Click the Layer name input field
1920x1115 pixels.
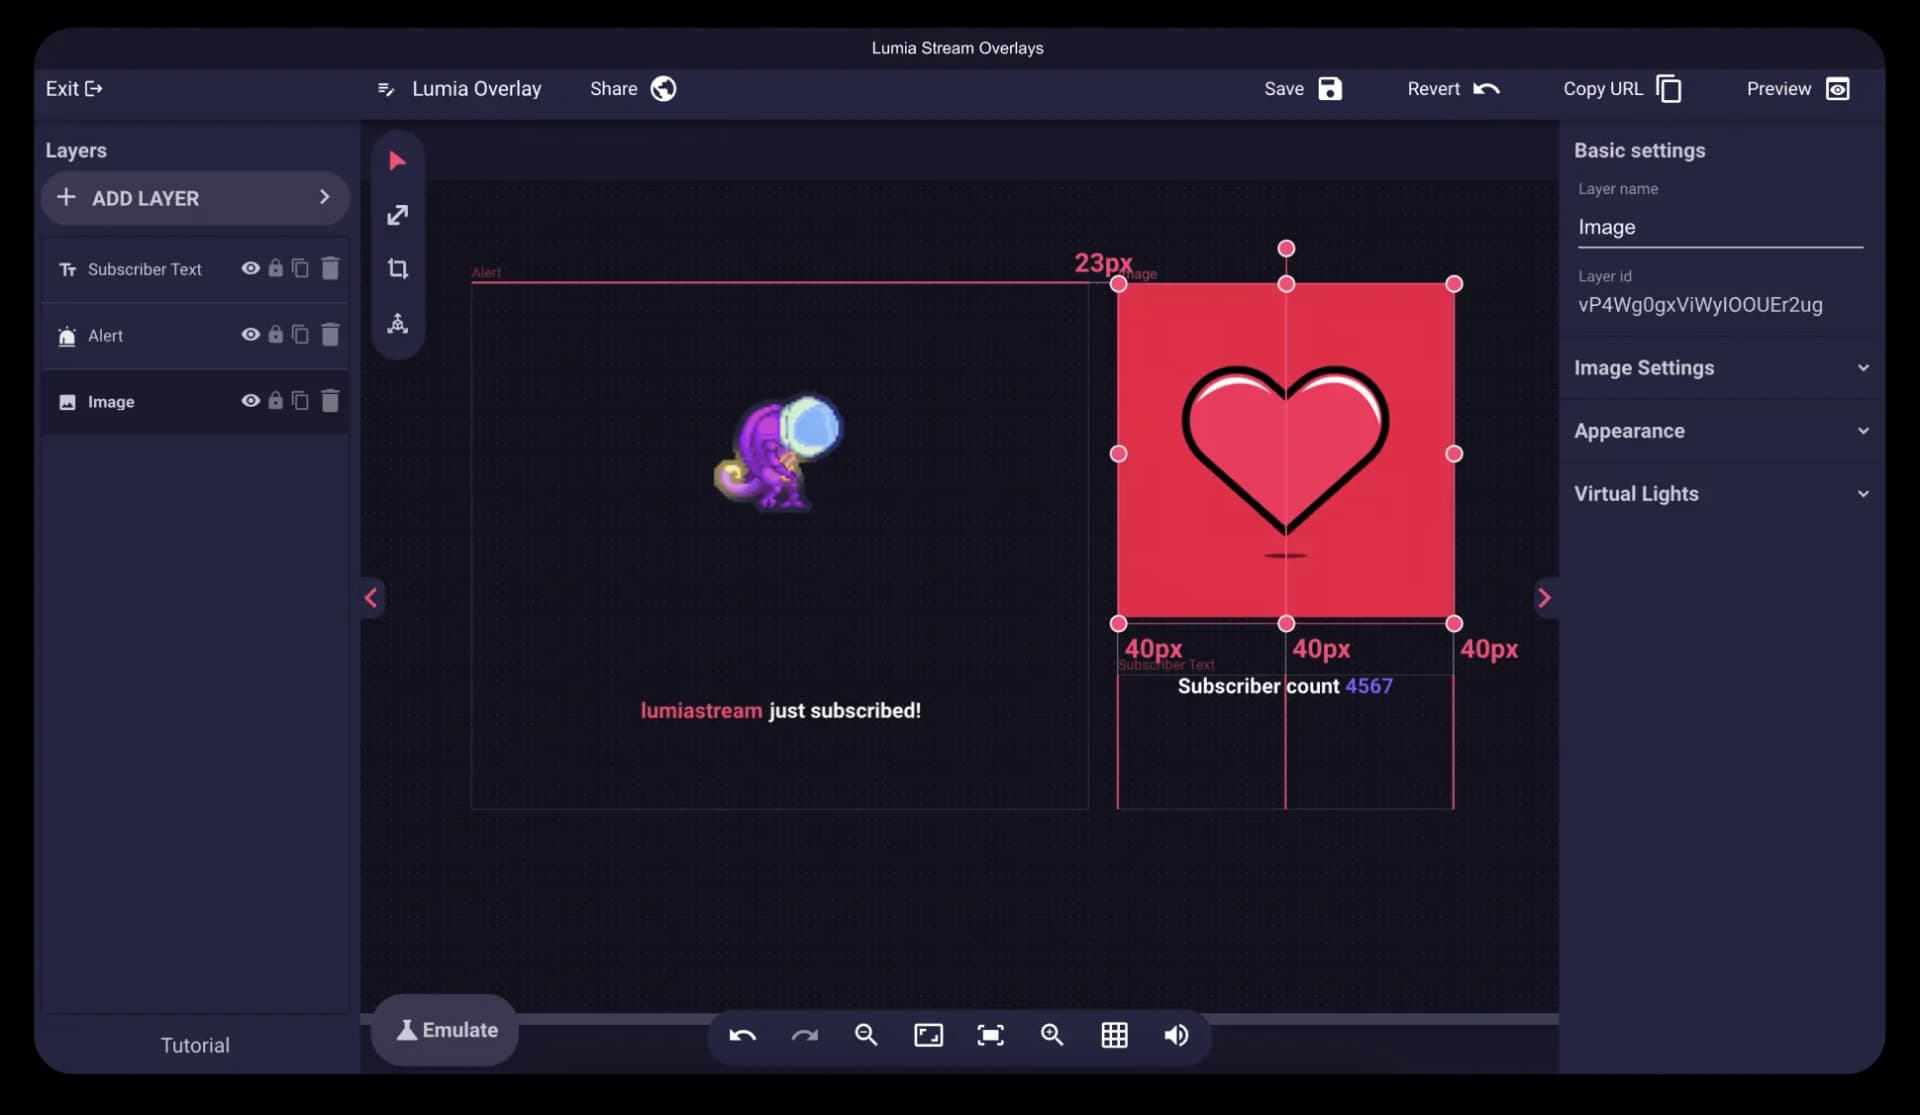(x=1720, y=228)
